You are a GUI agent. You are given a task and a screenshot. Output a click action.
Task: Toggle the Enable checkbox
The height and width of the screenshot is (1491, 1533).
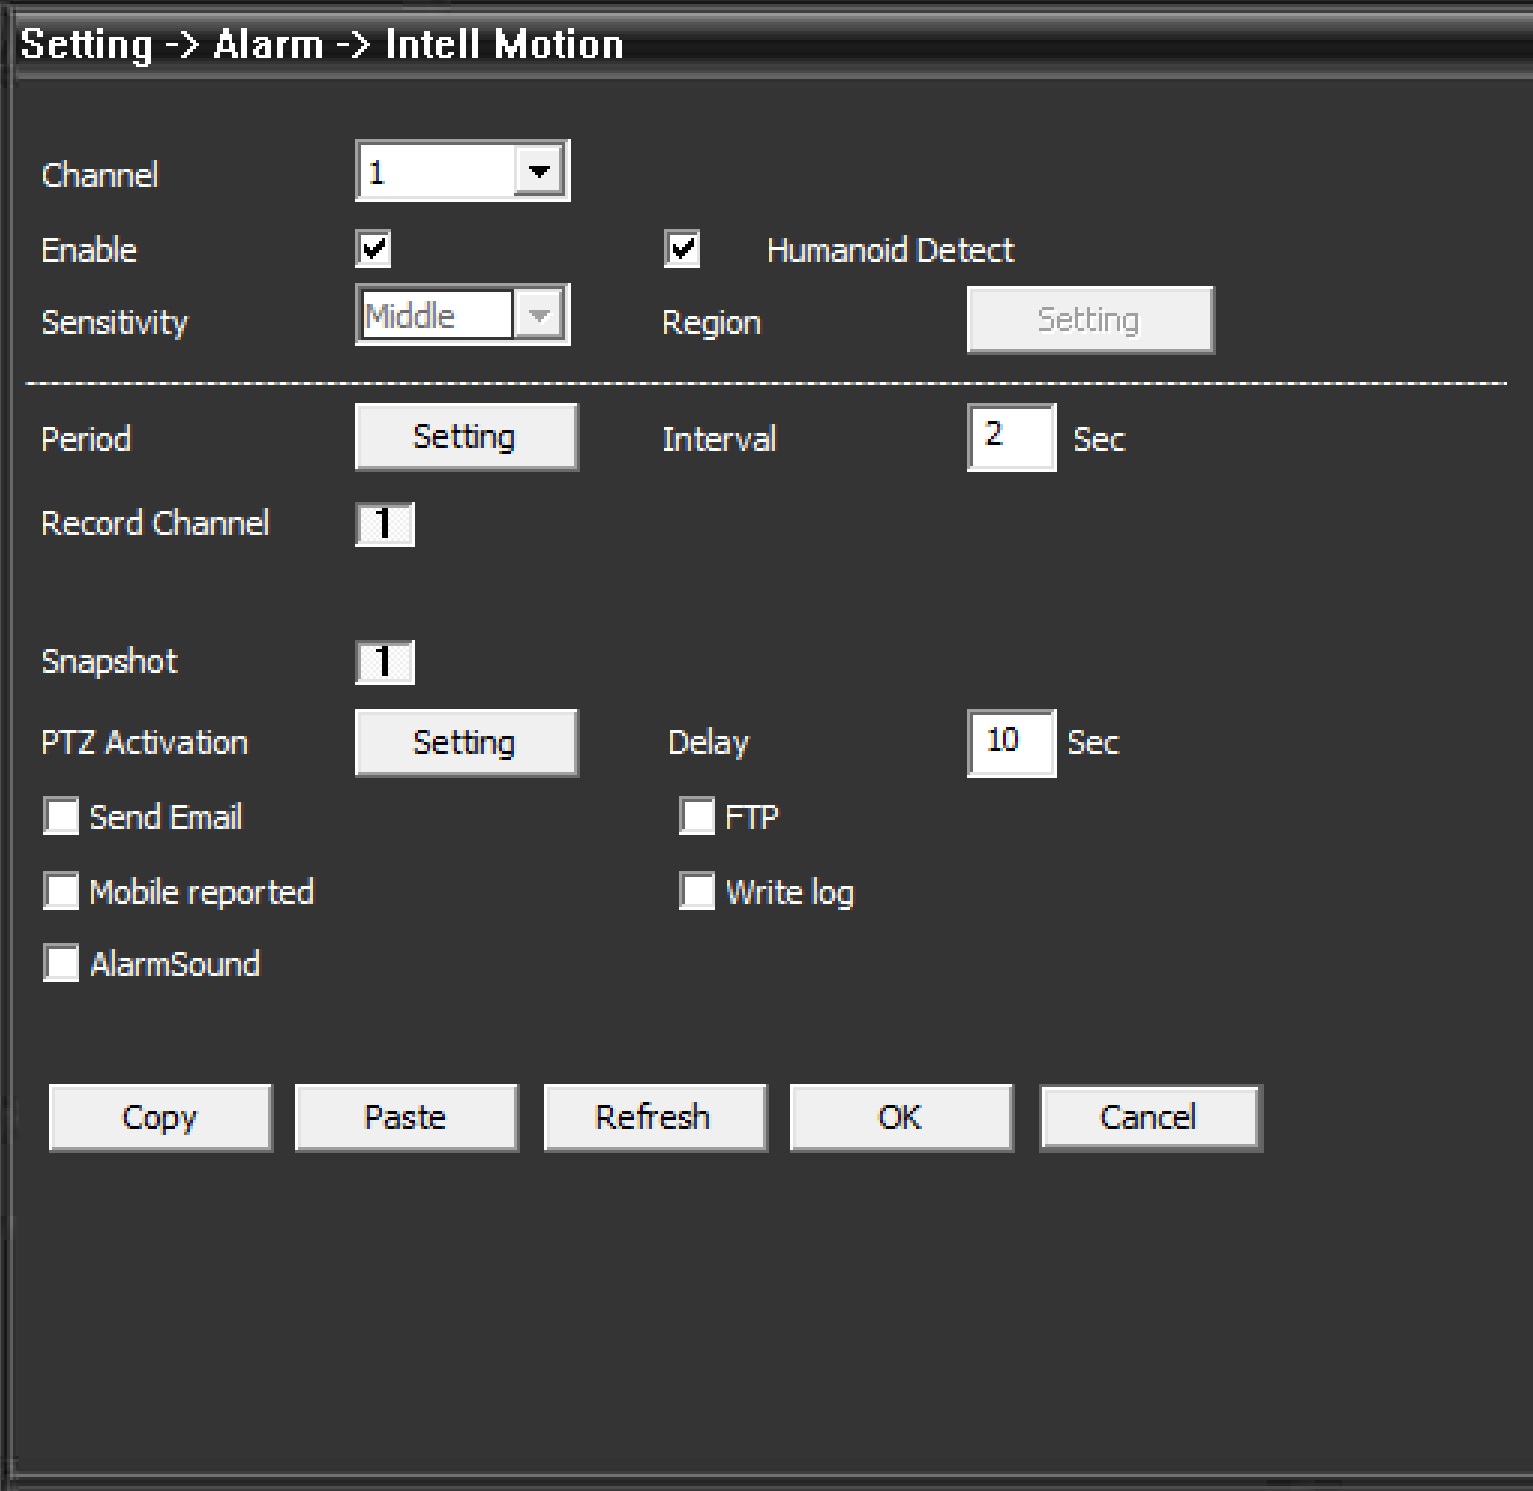pyautogui.click(x=373, y=249)
